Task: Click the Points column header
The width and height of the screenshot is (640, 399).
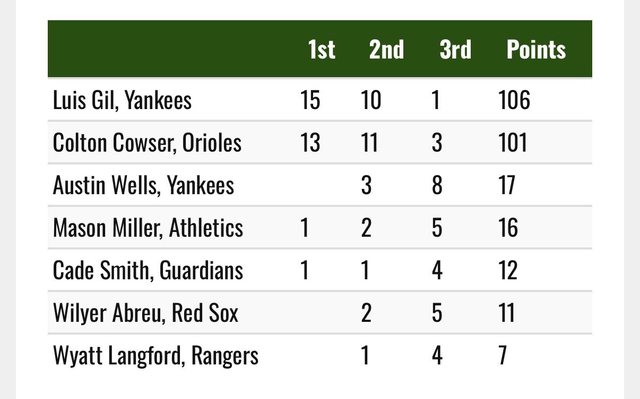Action: coord(536,49)
